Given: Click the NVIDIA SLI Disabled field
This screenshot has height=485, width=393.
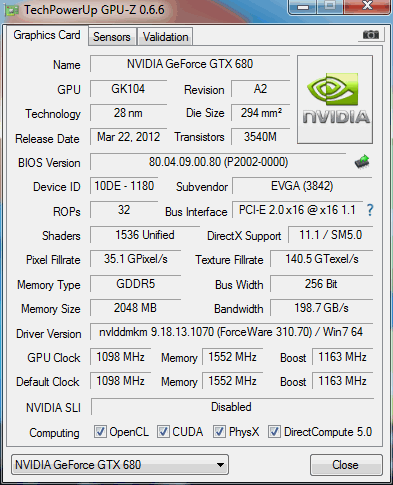Looking at the screenshot, I should [232, 407].
